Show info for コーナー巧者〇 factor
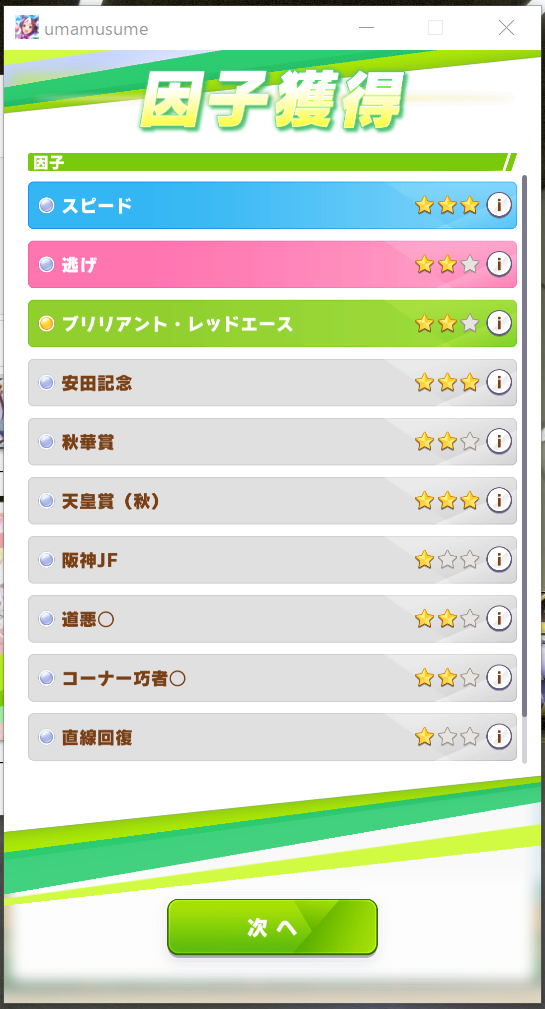This screenshot has height=1009, width=545. tap(499, 678)
